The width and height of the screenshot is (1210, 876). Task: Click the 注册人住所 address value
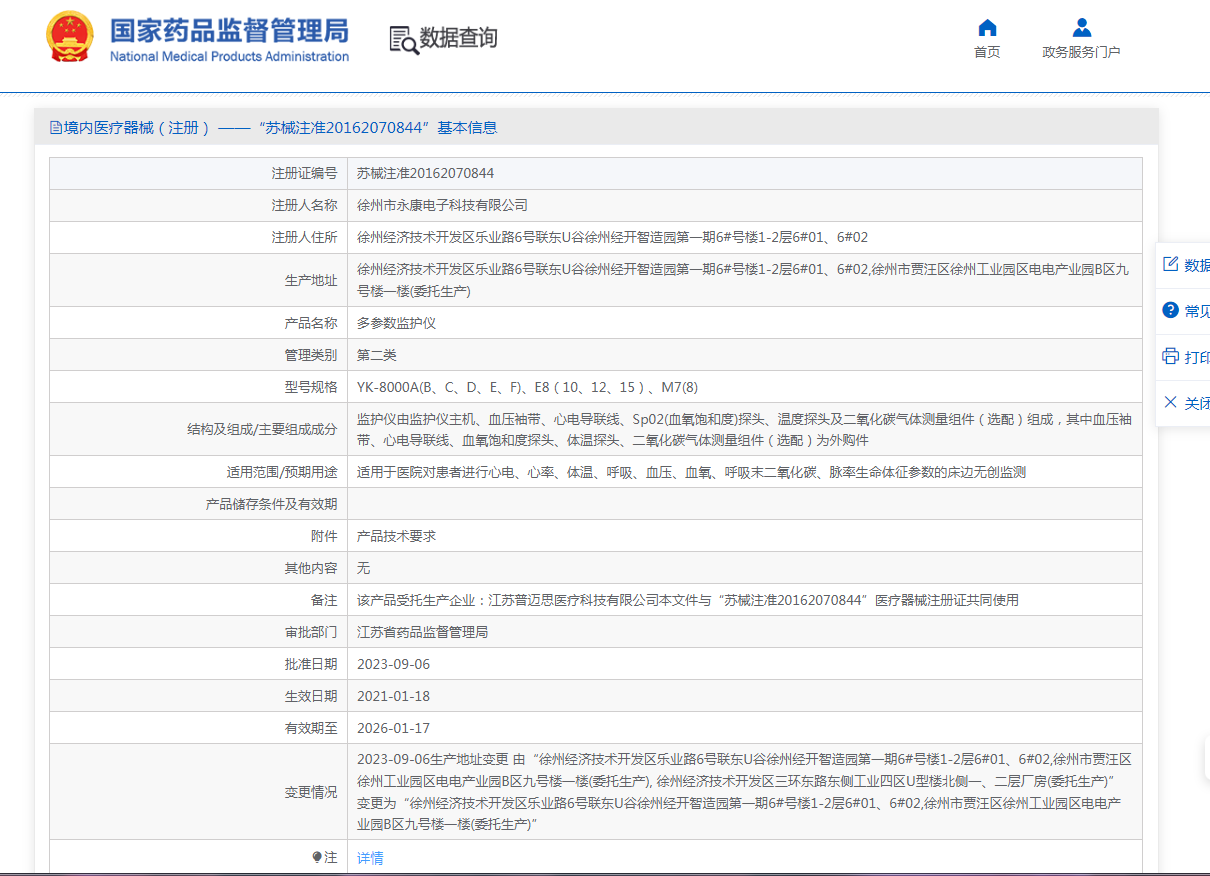pyautogui.click(x=612, y=237)
